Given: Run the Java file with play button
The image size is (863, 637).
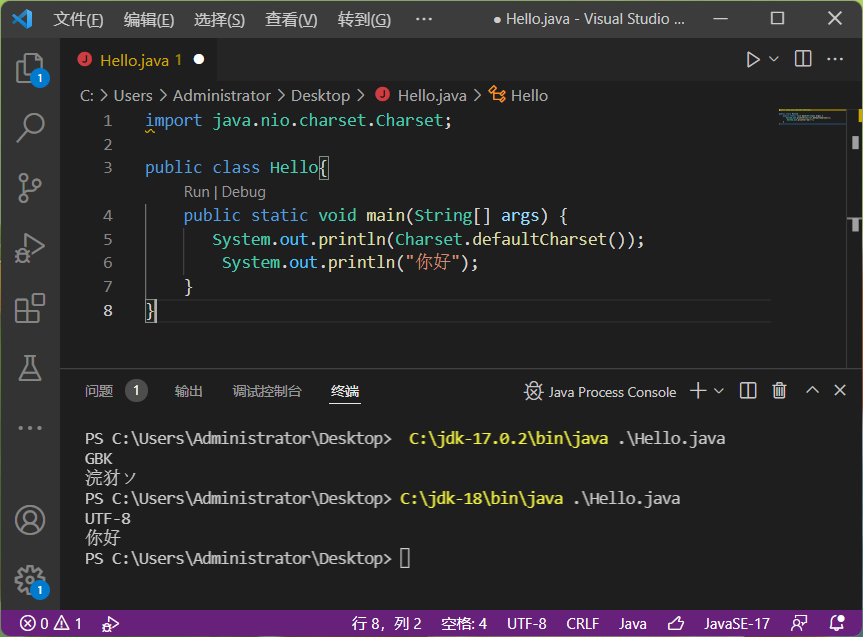Looking at the screenshot, I should [x=752, y=59].
